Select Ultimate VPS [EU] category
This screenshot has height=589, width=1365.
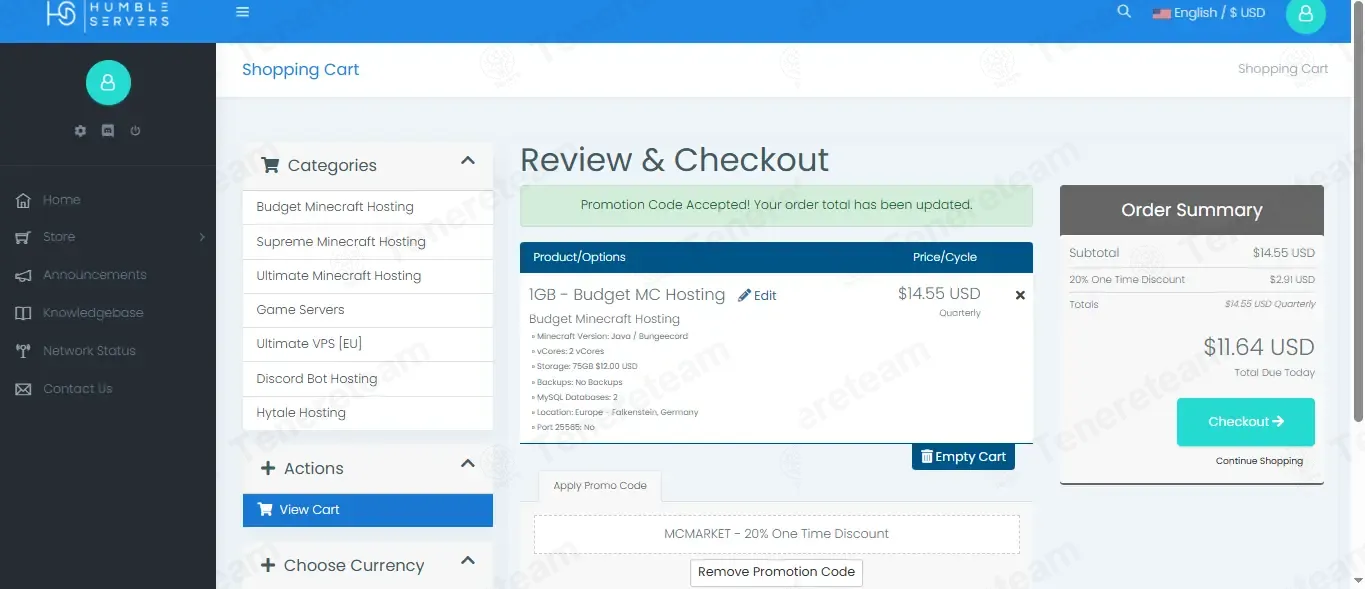[x=368, y=344]
